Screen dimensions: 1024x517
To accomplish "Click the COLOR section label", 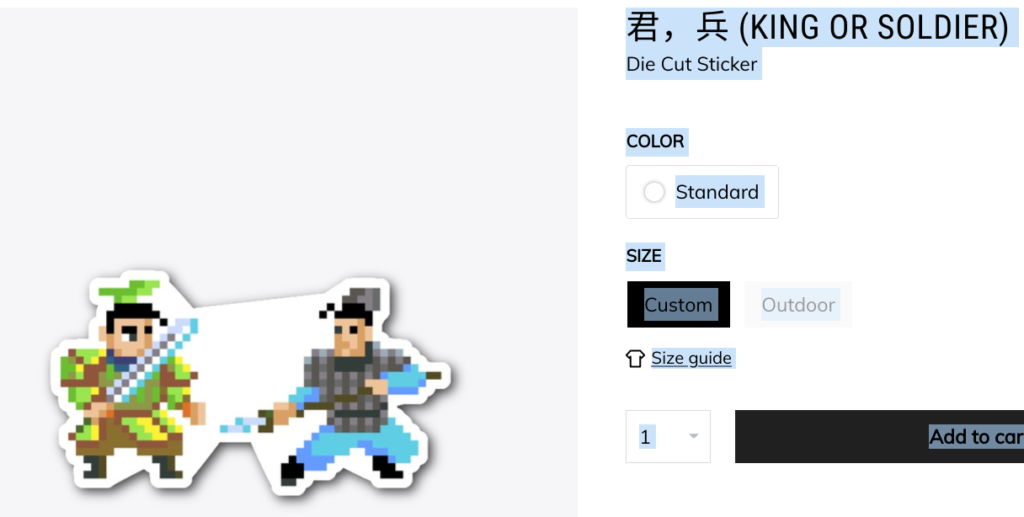I will click(655, 141).
